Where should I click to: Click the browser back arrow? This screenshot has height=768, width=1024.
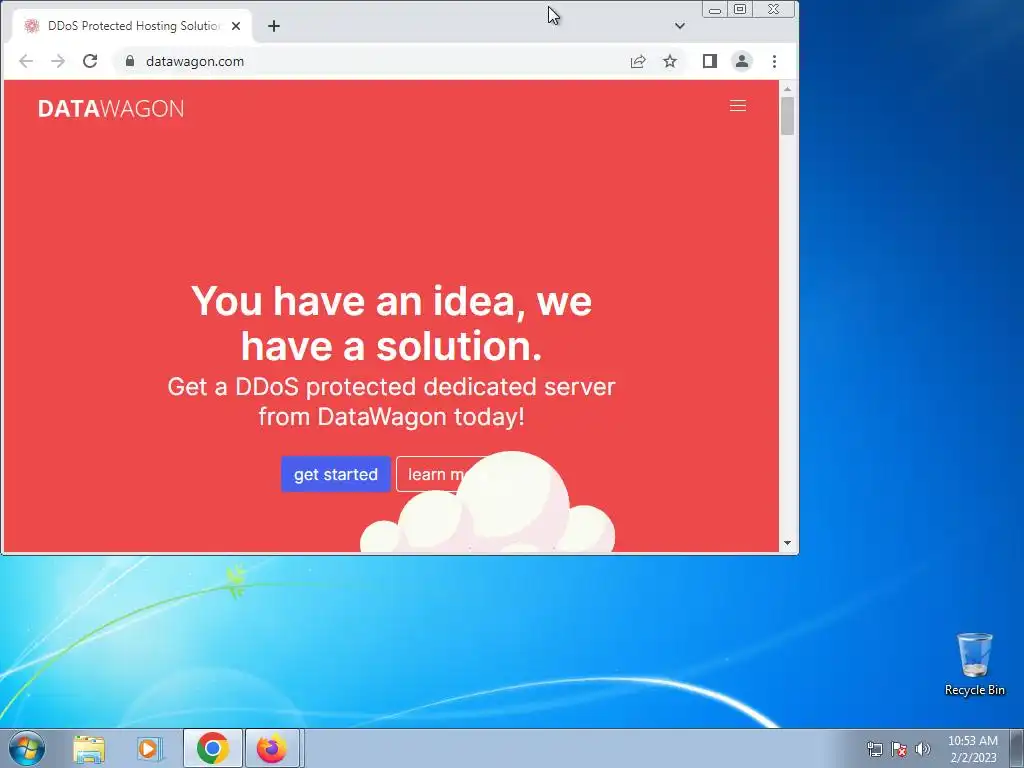point(26,61)
